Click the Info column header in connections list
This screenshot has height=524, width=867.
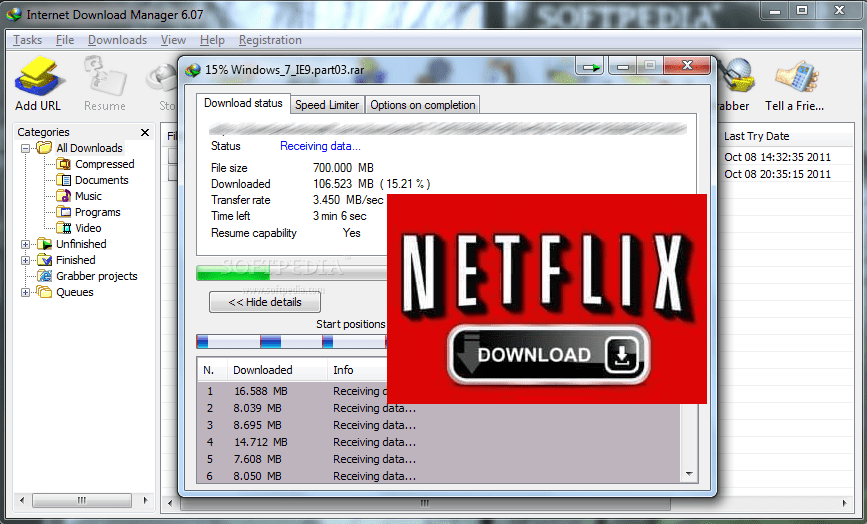coord(357,370)
